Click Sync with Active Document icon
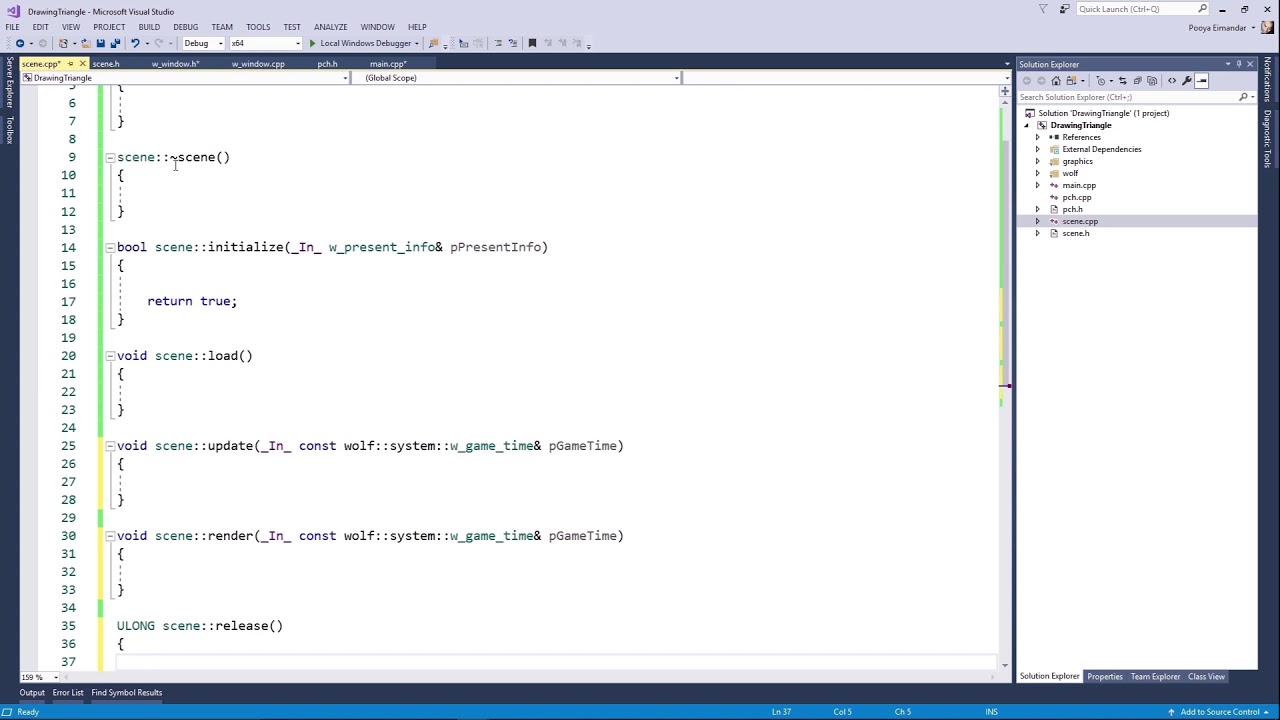The width and height of the screenshot is (1280, 720). 1123,81
